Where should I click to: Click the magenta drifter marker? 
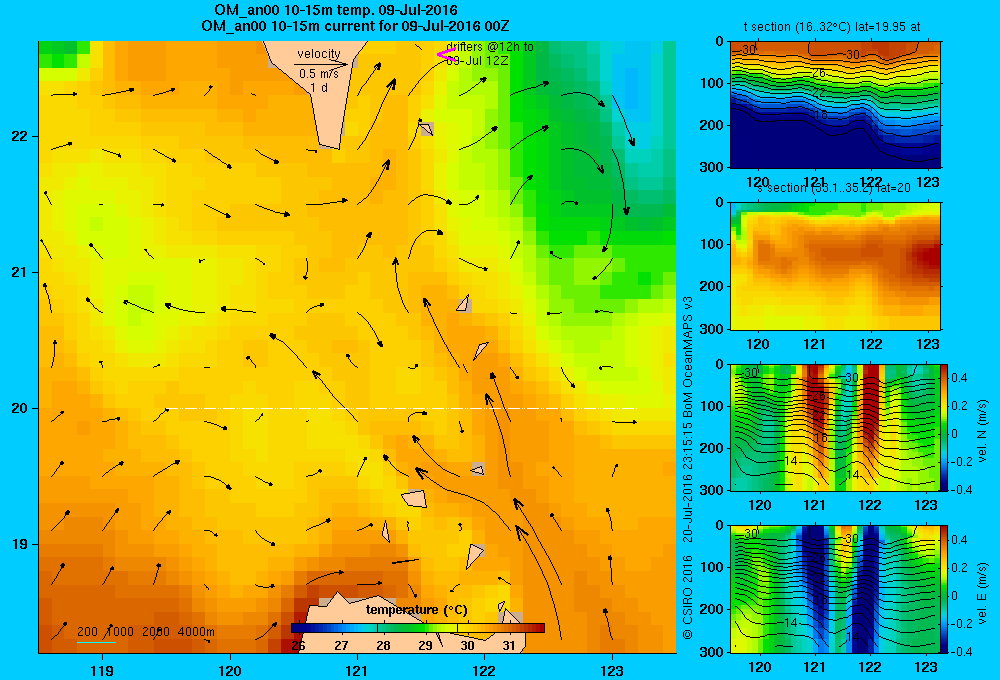(x=445, y=54)
